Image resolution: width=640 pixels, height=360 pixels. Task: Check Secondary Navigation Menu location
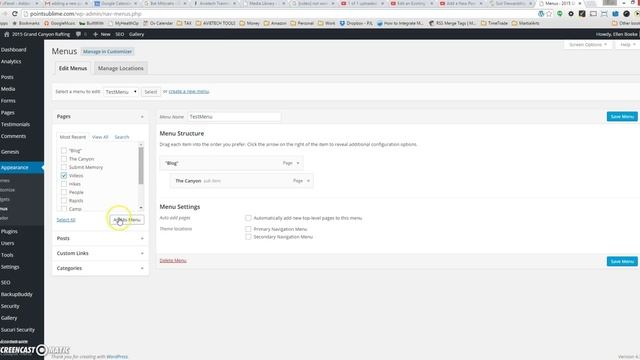(x=248, y=237)
